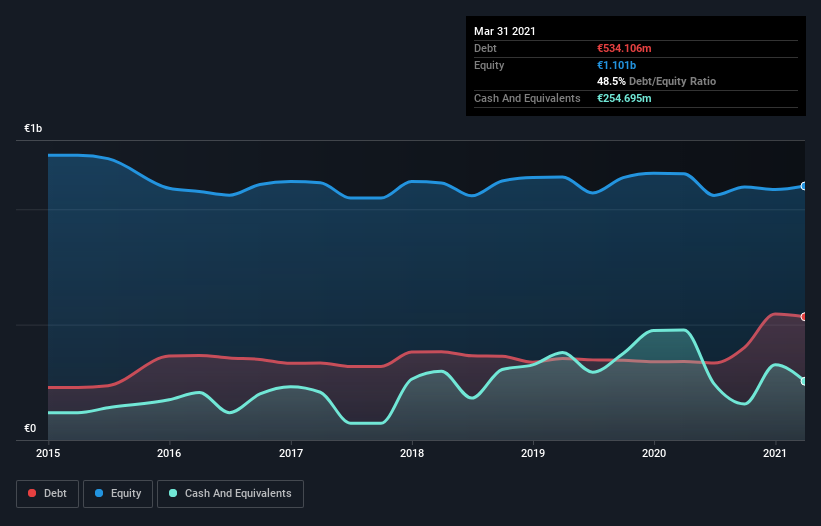Select the 2021 x-axis label
821x526 pixels.
point(775,453)
